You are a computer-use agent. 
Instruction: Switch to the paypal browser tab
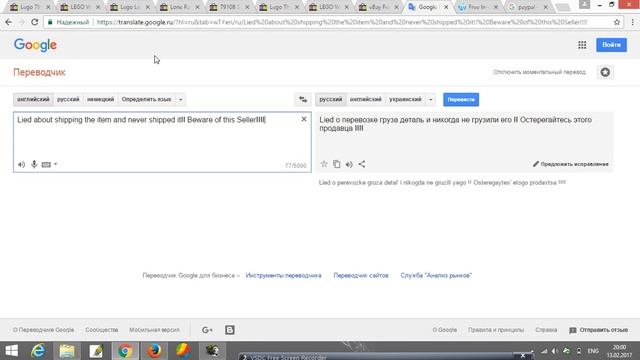(529, 7)
